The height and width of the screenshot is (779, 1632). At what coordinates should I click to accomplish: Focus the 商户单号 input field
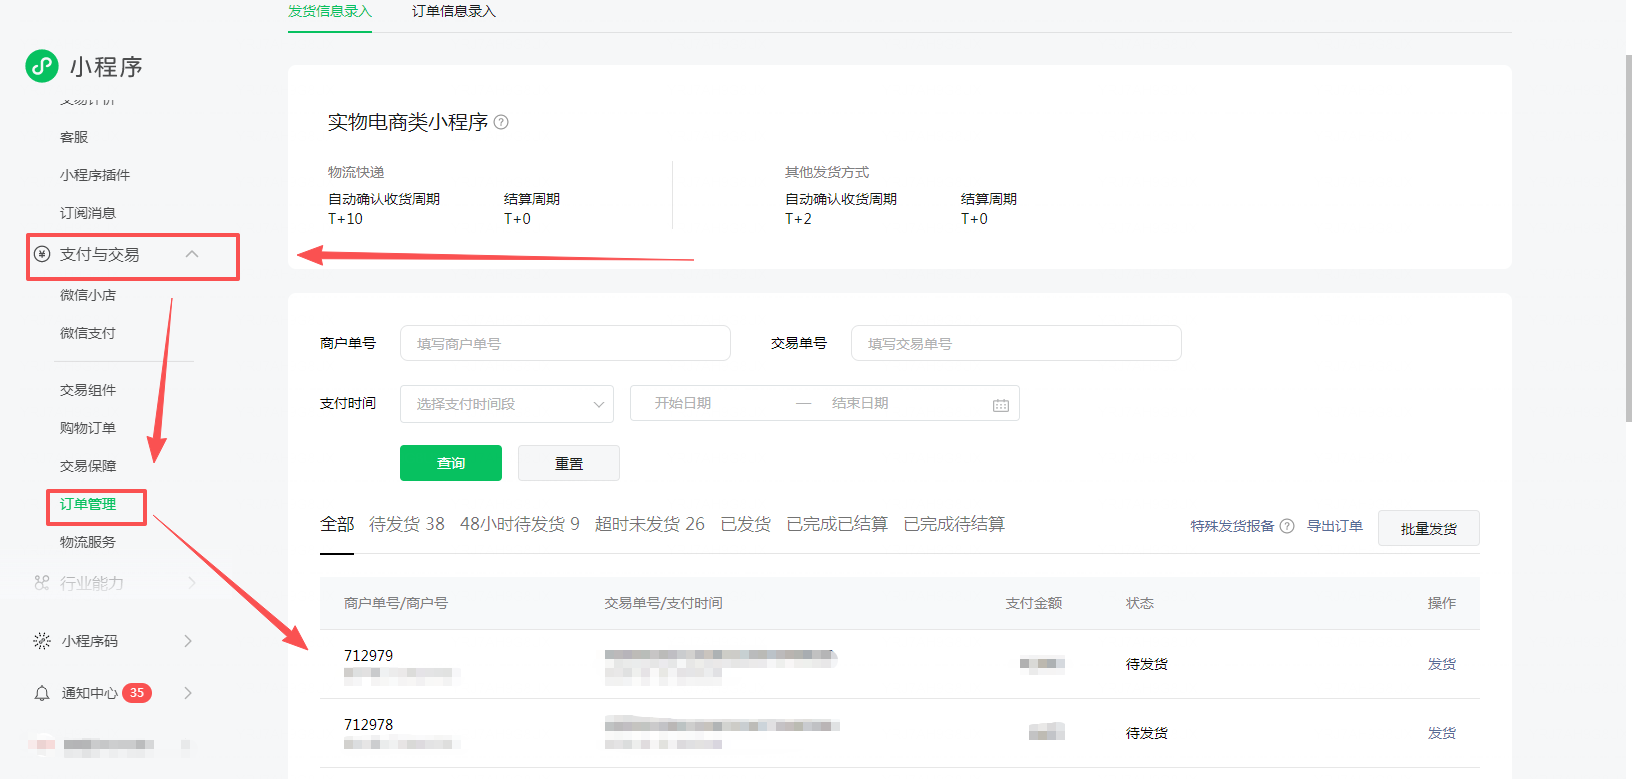pyautogui.click(x=565, y=343)
